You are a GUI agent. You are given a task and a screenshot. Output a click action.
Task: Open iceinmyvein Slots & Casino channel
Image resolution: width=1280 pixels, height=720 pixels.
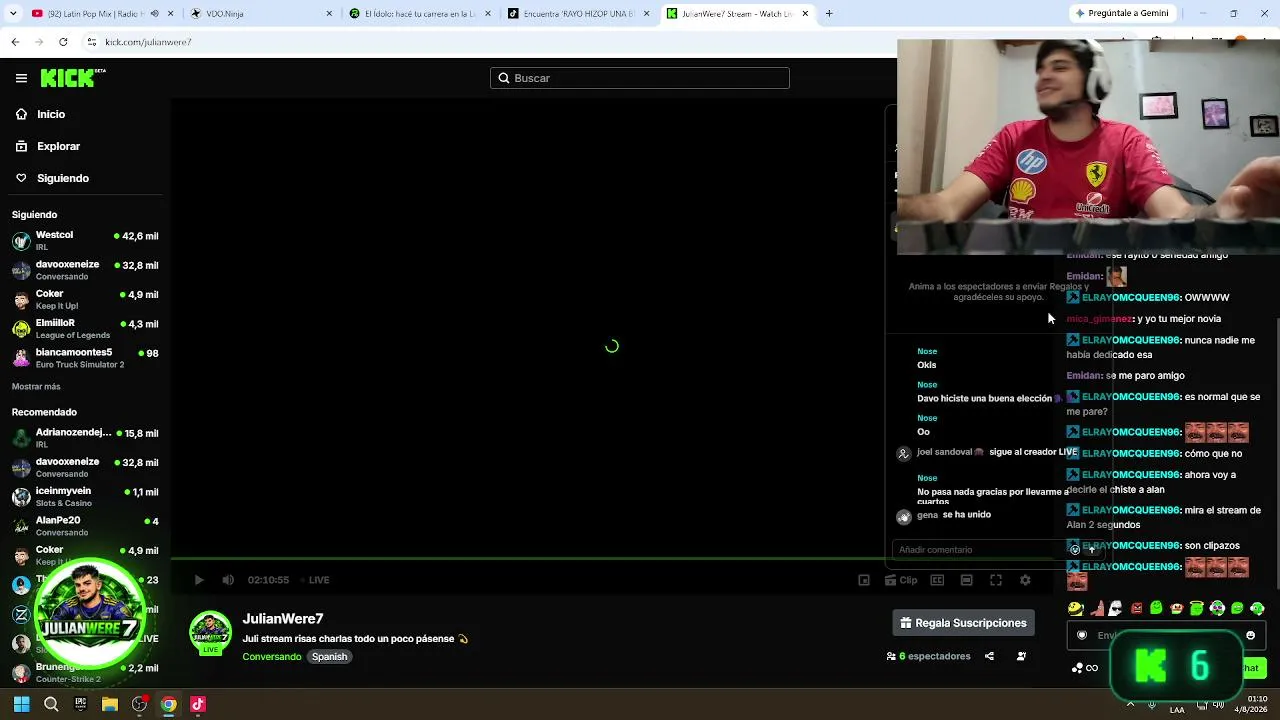[x=85, y=497]
